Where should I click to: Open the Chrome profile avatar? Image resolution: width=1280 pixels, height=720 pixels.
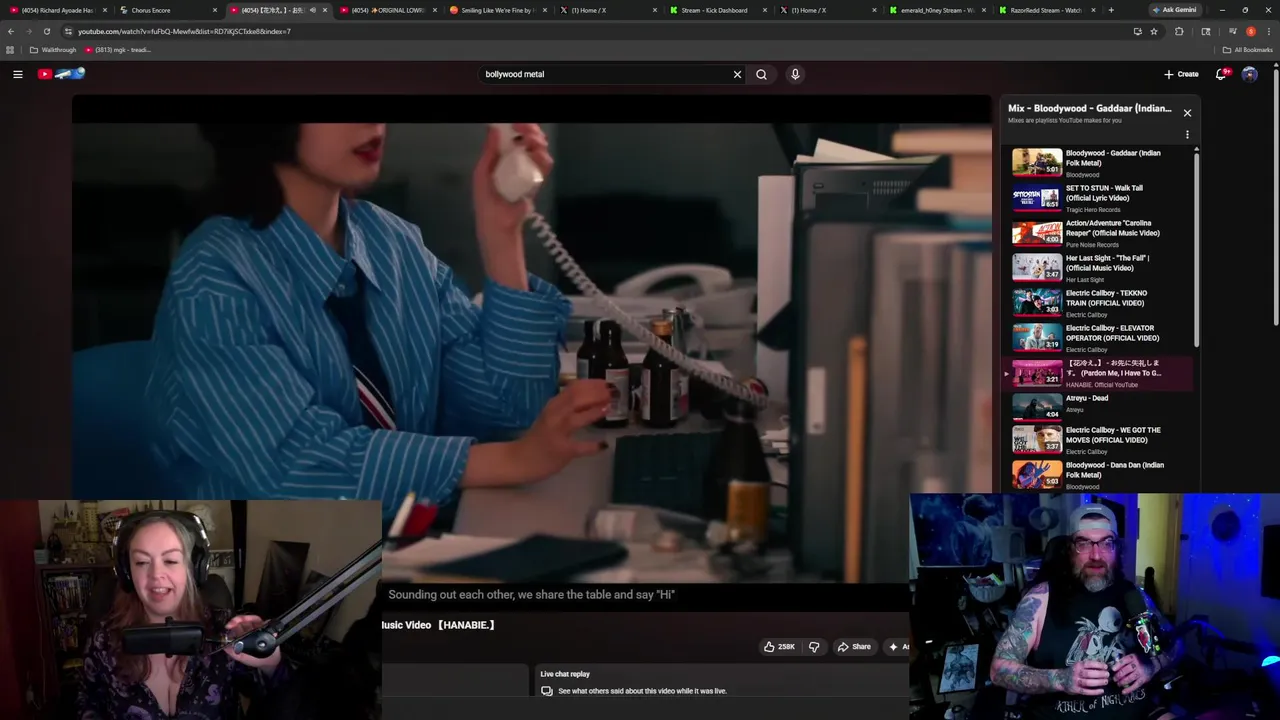(x=1250, y=31)
